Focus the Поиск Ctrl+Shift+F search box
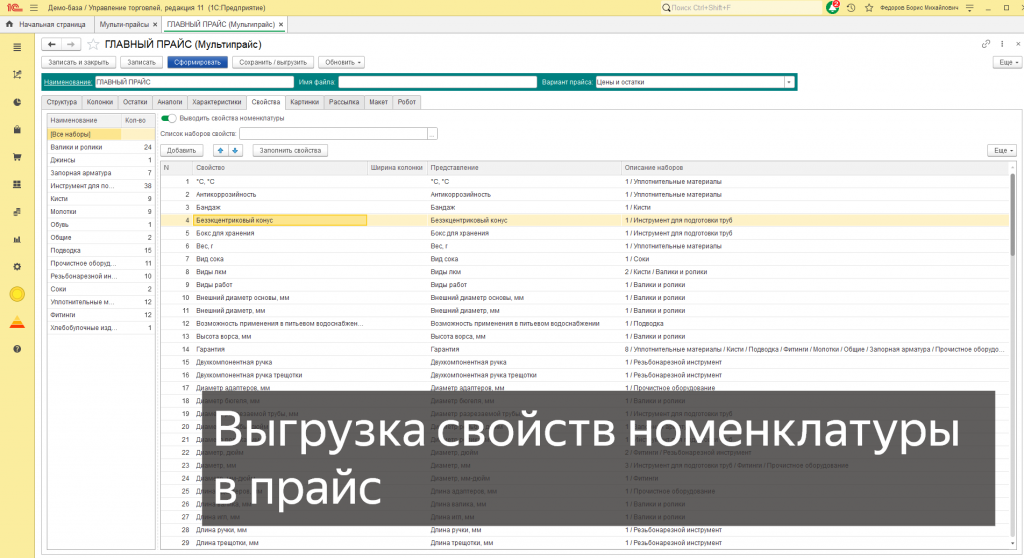The image size is (1024, 558). 740,8
